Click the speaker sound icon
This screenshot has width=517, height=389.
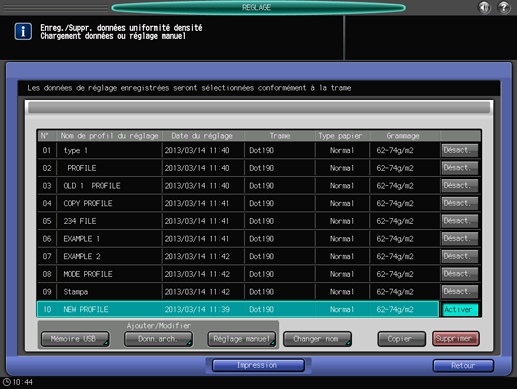coord(484,7)
